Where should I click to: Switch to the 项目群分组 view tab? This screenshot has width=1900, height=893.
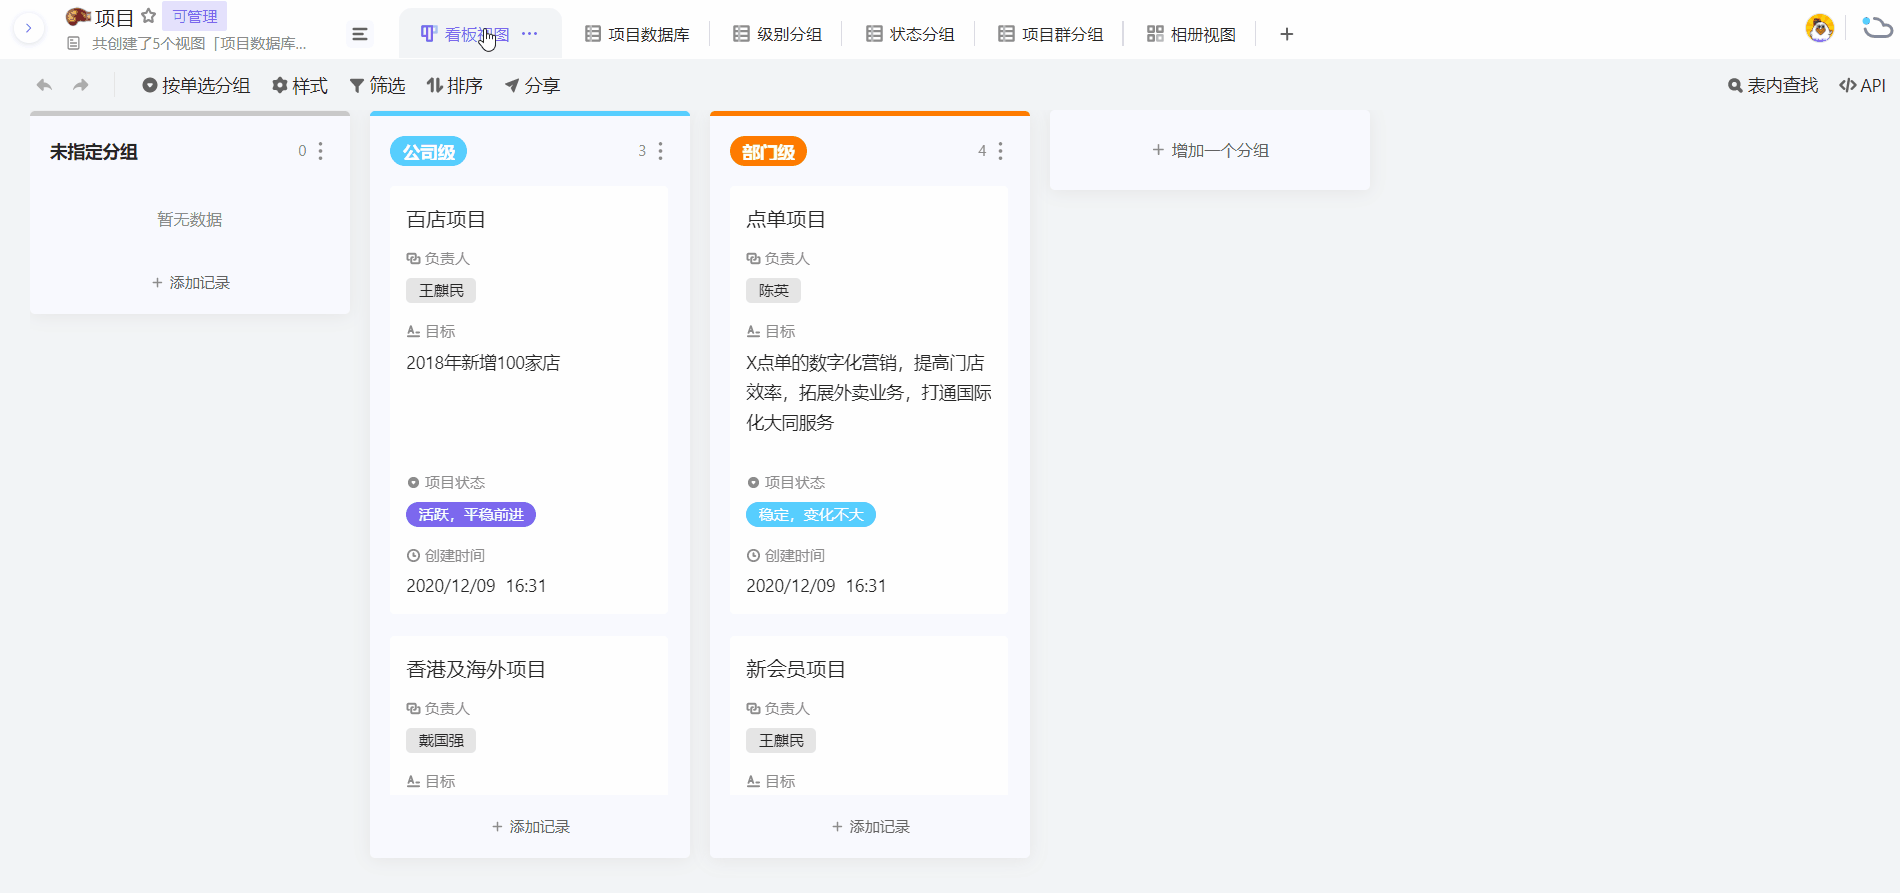click(1050, 34)
